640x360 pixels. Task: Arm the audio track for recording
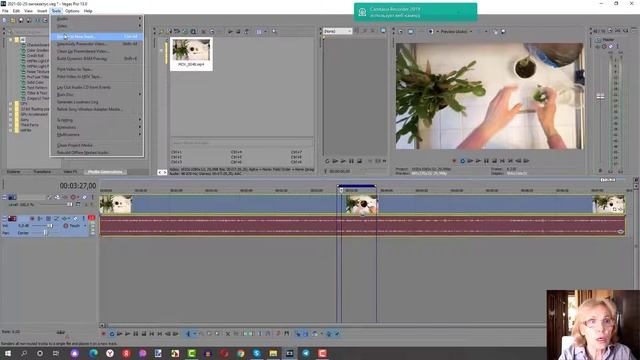(32, 218)
